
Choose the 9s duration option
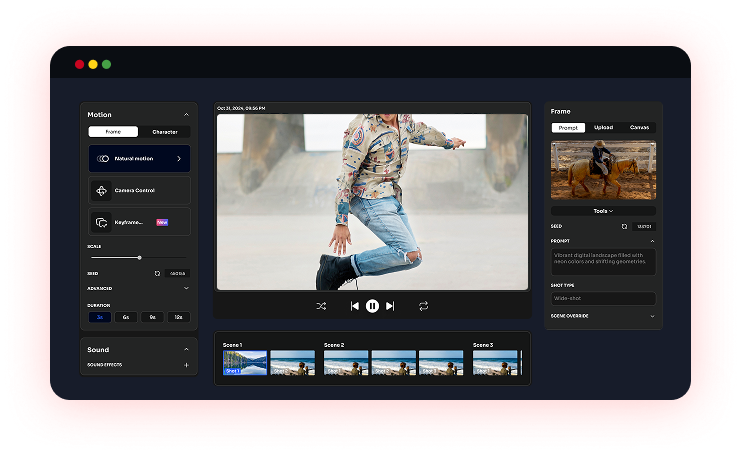tap(152, 317)
